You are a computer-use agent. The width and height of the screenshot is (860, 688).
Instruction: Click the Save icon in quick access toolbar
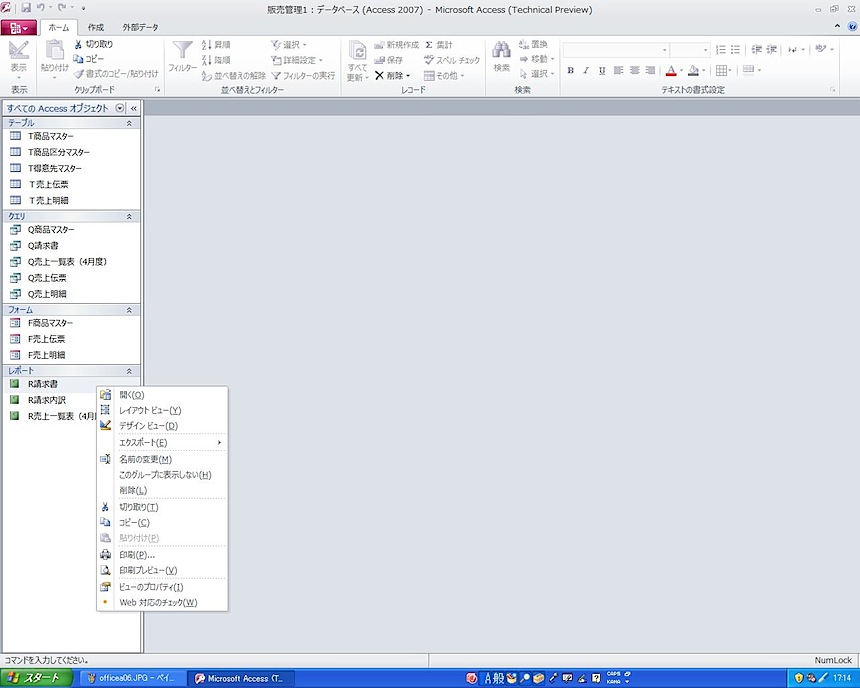(x=26, y=8)
